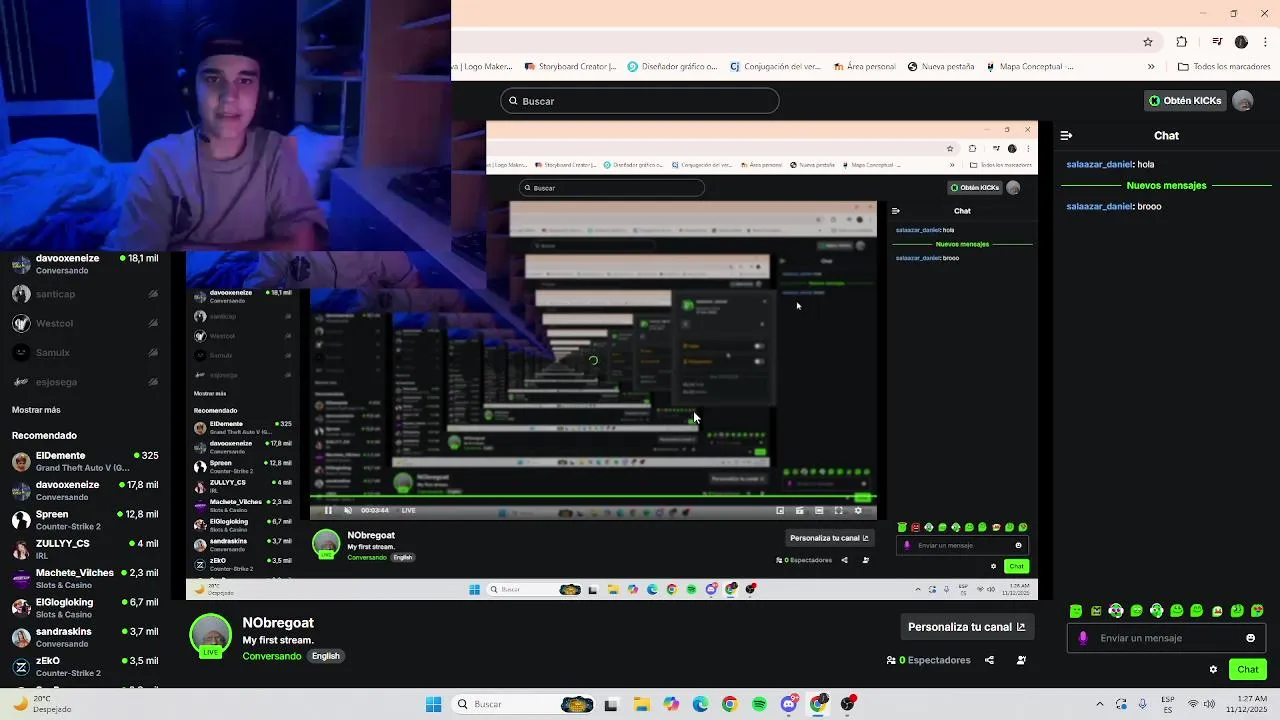Expand followed list with Mostrar más
Image resolution: width=1280 pixels, height=720 pixels.
(36, 410)
